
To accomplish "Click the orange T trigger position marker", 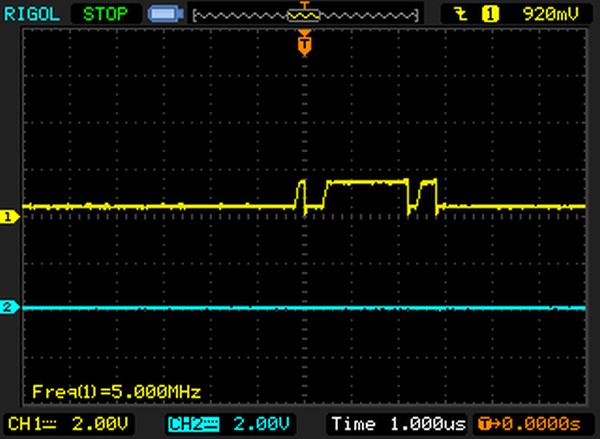I will [x=305, y=43].
